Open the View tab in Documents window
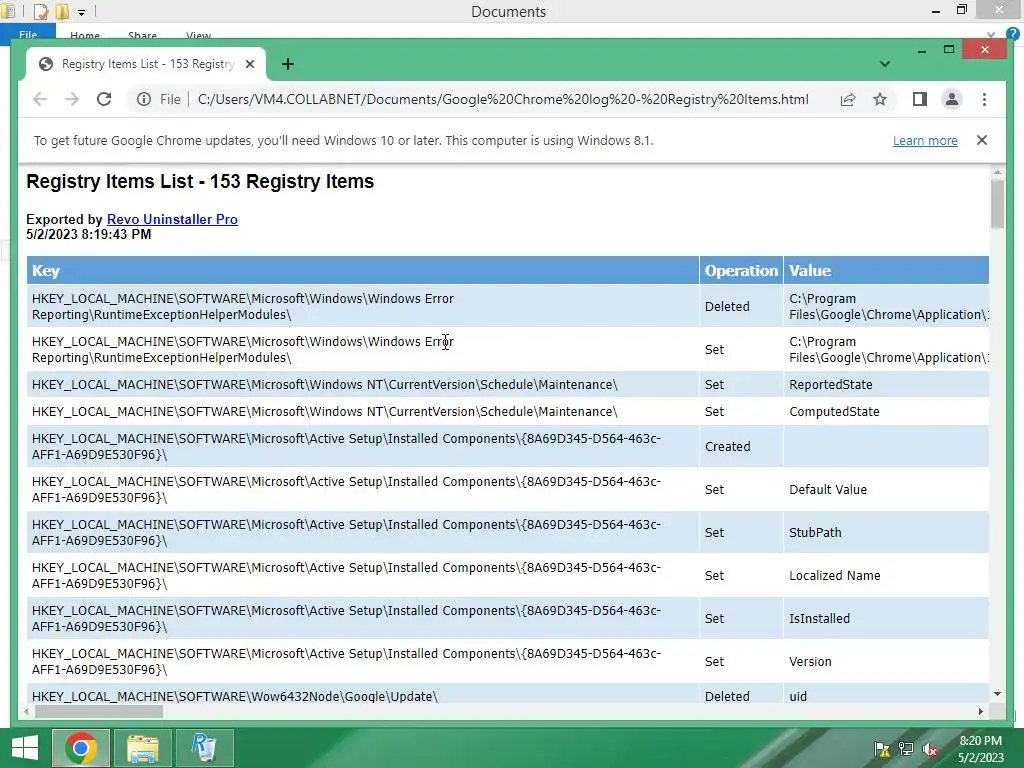 point(198,36)
